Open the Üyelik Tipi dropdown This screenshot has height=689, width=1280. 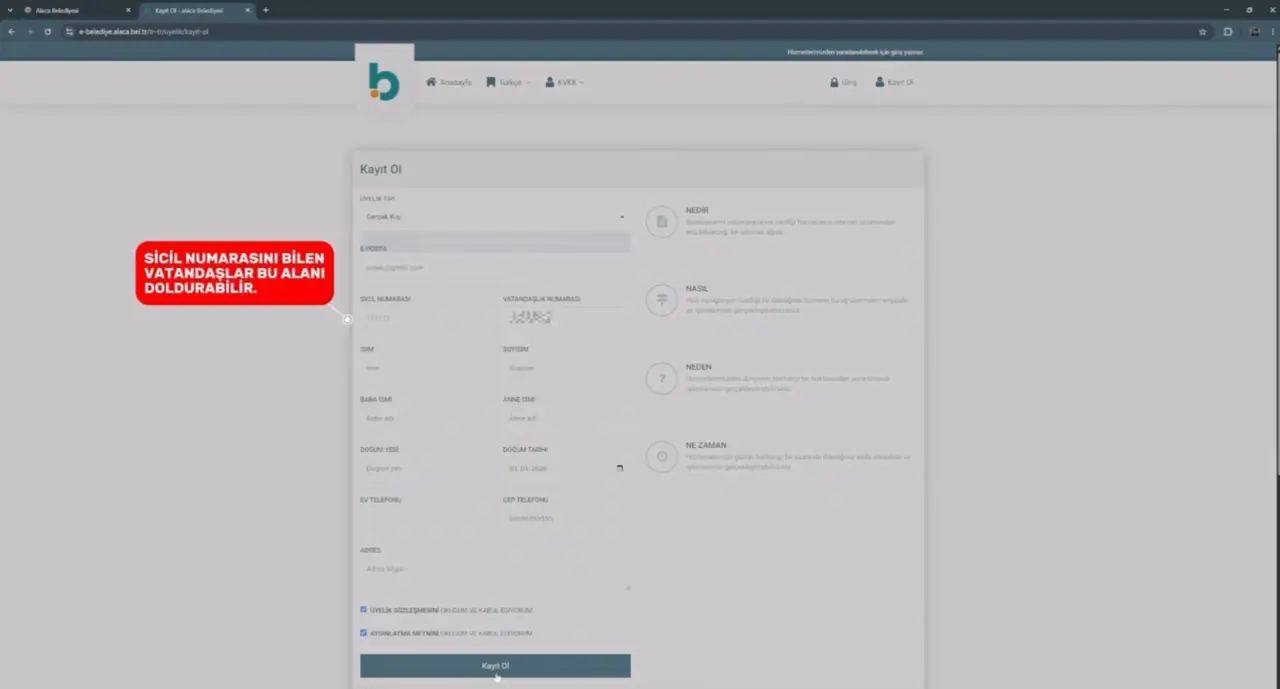click(x=495, y=217)
